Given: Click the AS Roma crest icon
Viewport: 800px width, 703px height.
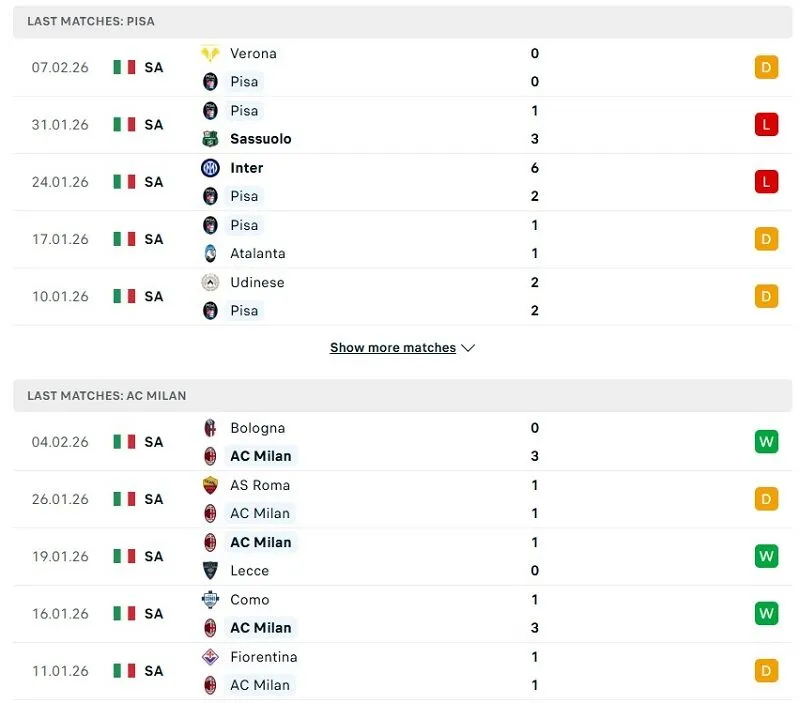Looking at the screenshot, I should (210, 485).
